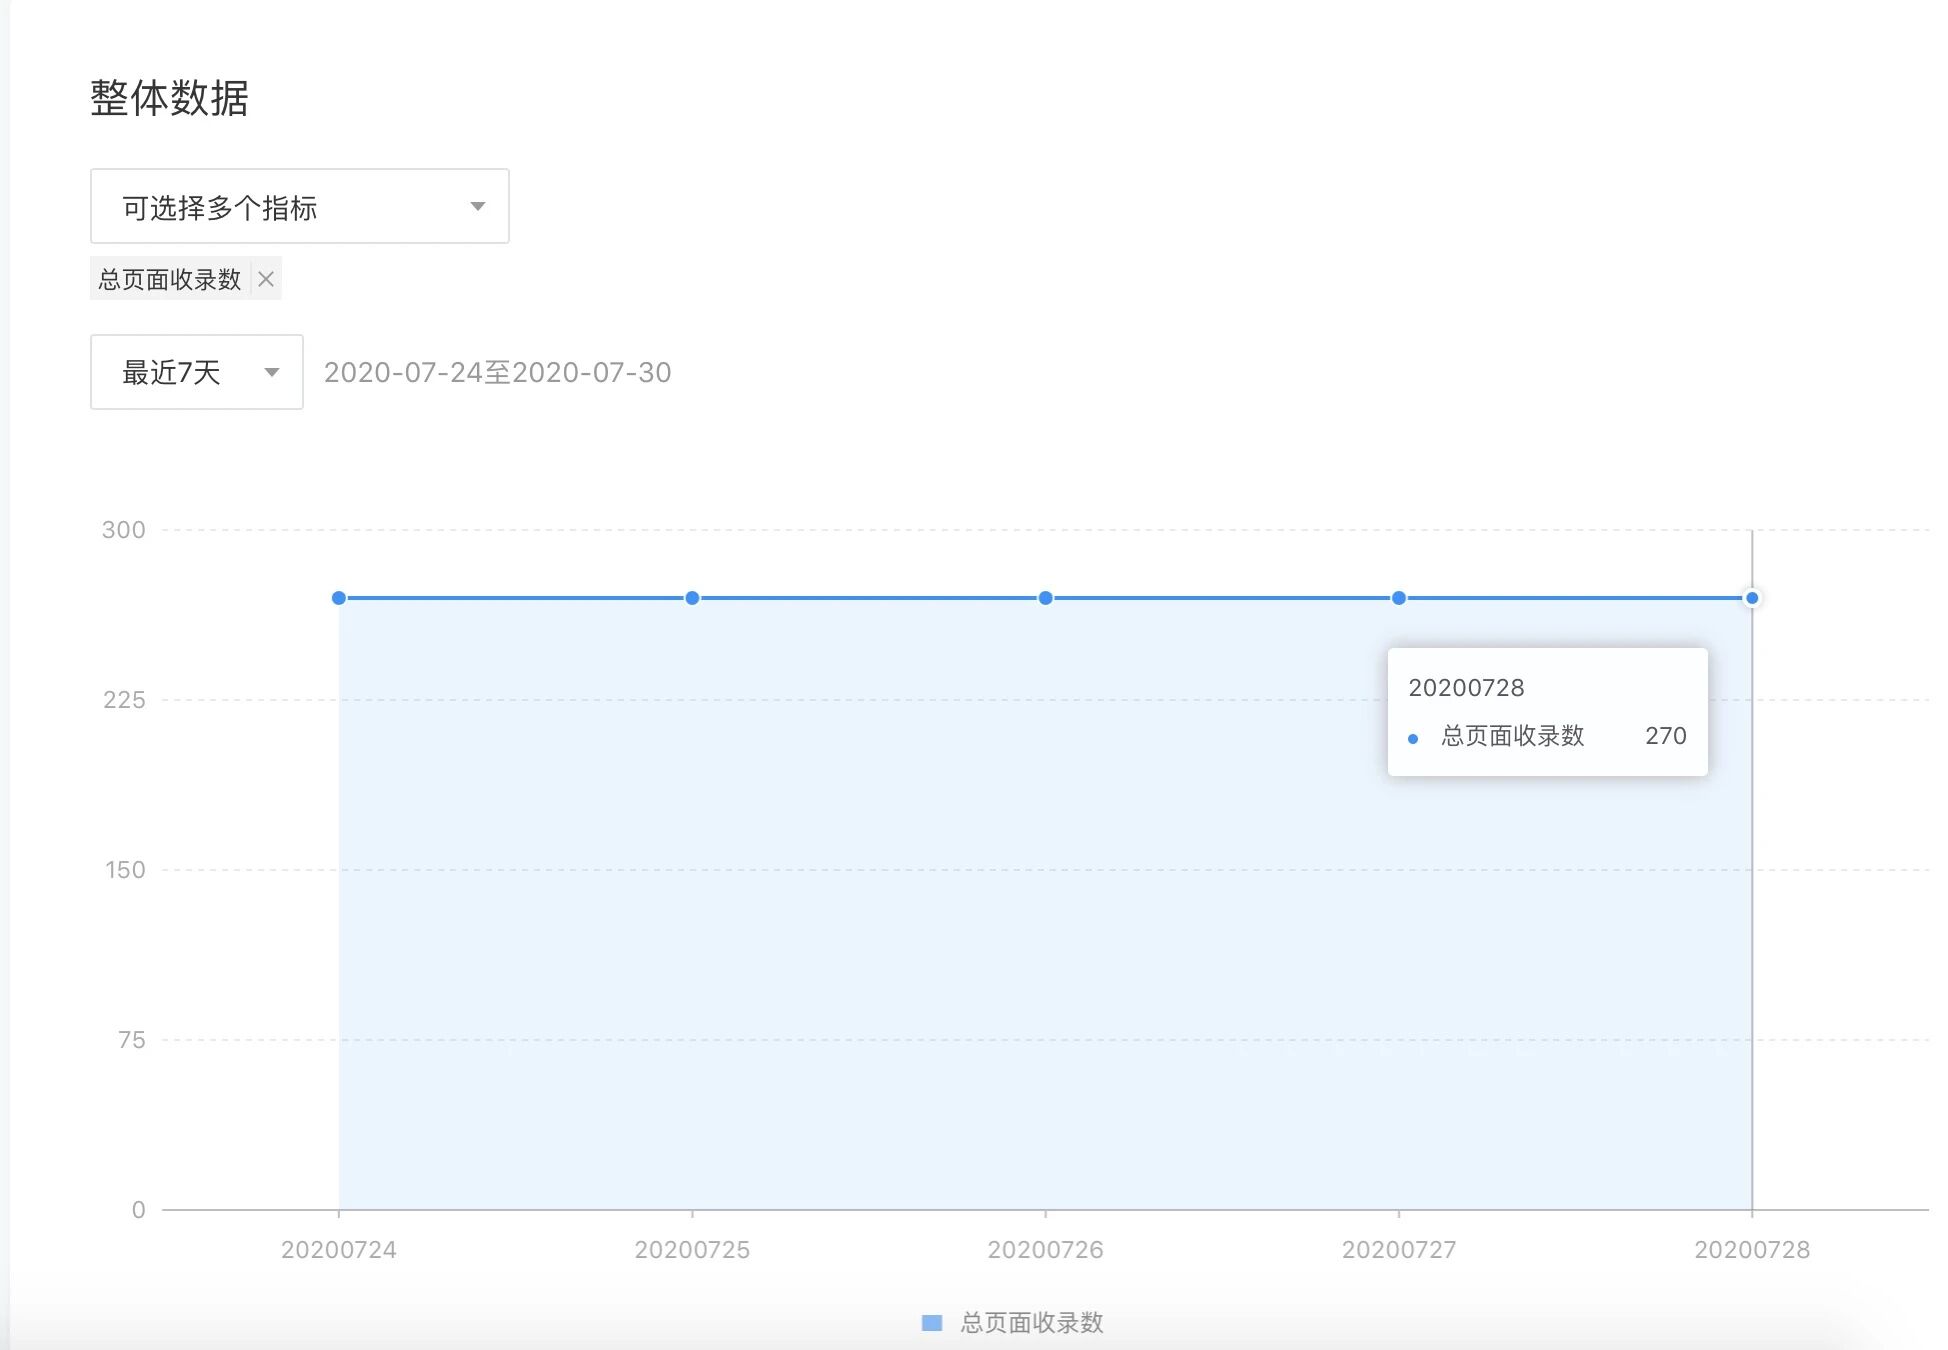The width and height of the screenshot is (1948, 1350).
Task: Click the data point for 20200724
Action: click(x=339, y=598)
